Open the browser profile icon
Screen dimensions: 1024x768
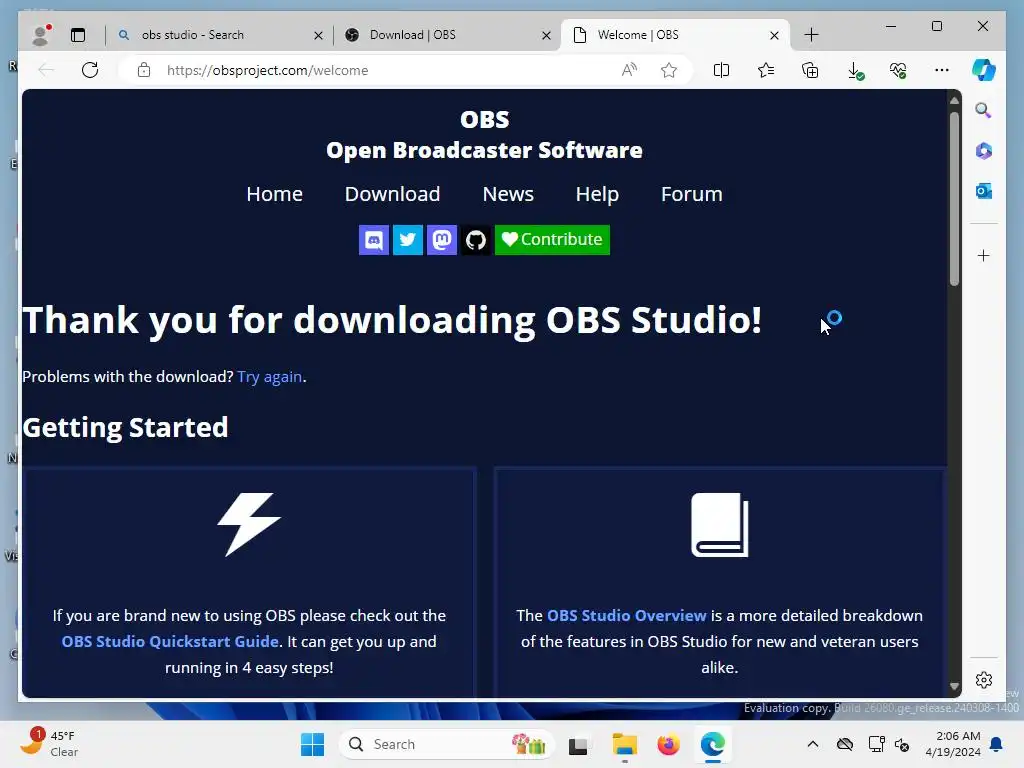40,35
